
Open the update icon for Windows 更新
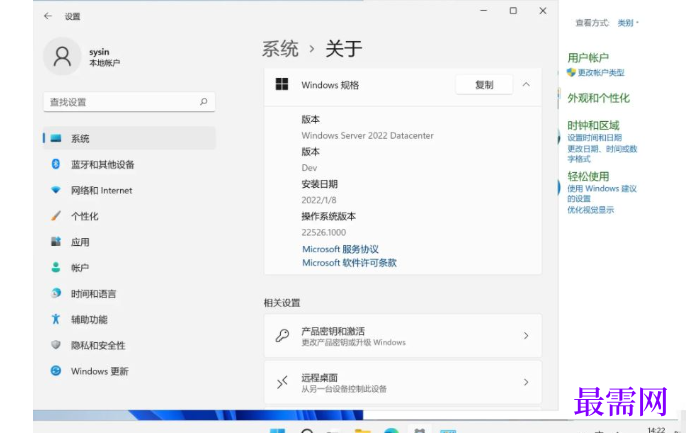(x=56, y=370)
